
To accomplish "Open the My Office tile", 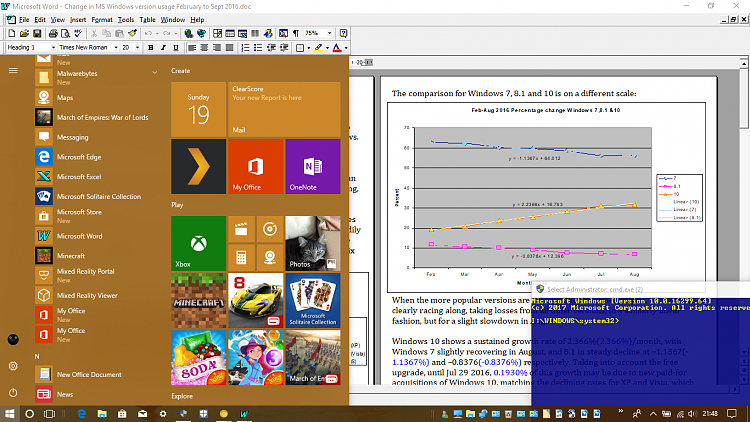I will point(255,167).
